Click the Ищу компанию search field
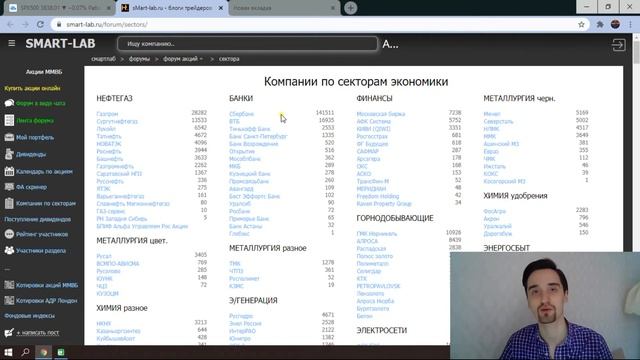The height and width of the screenshot is (360, 640). 247,44
